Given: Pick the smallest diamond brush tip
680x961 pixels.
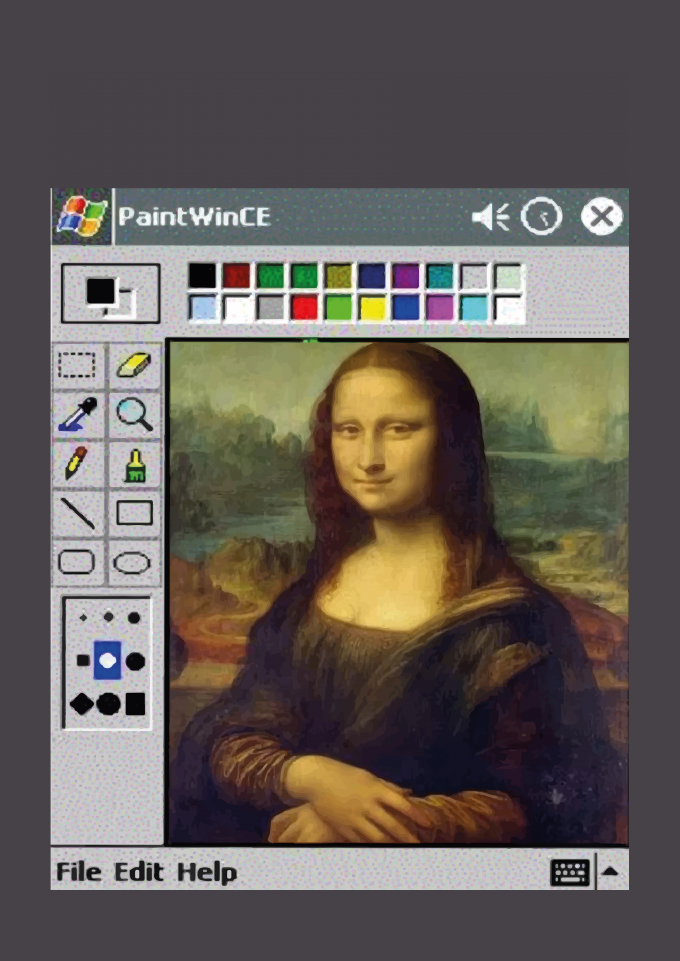Looking at the screenshot, I should (x=83, y=618).
